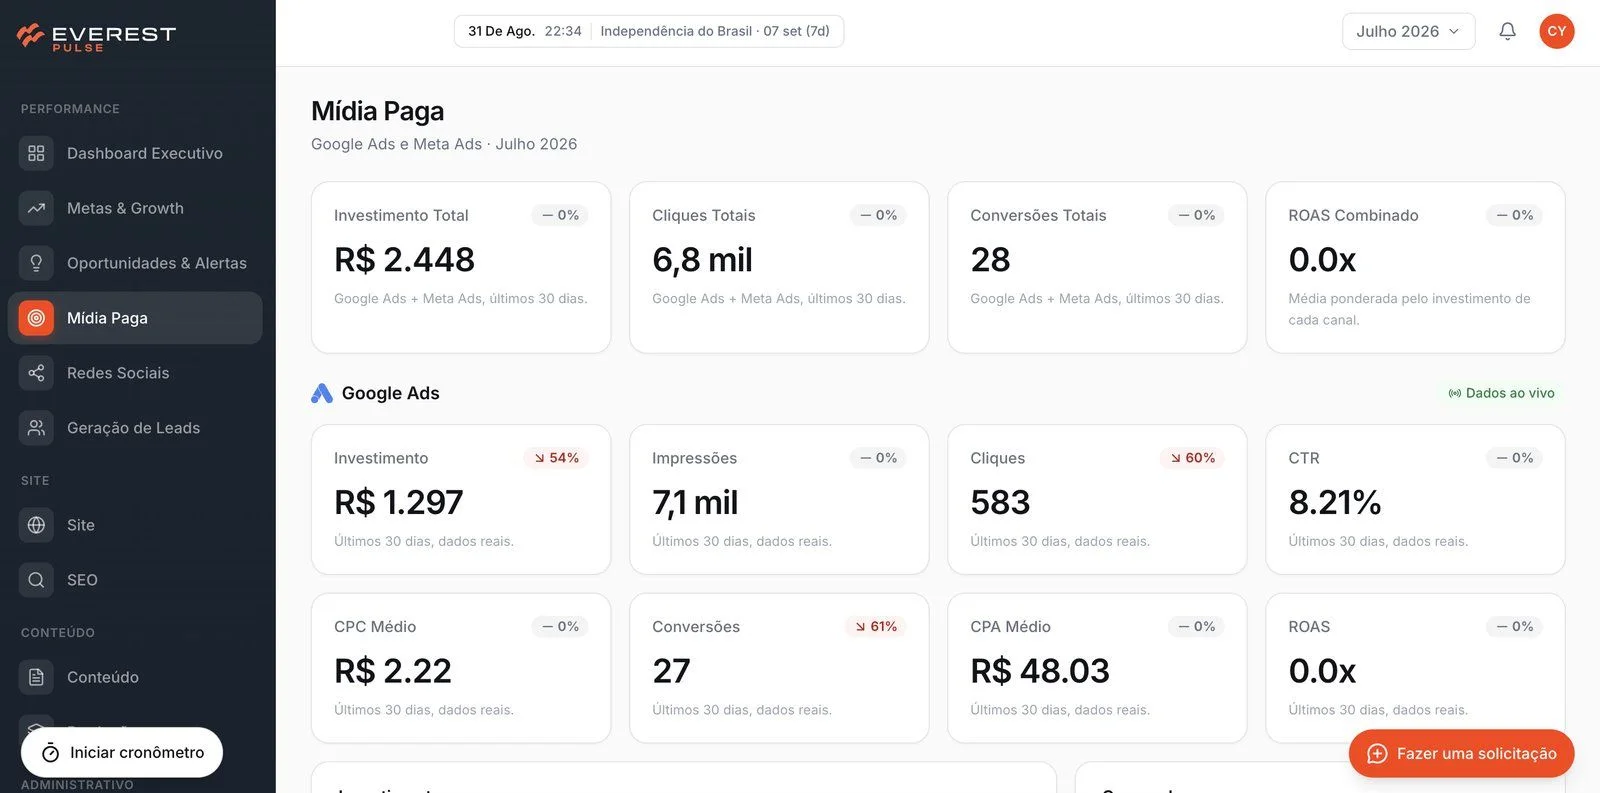Navigate to Redes Sociais

click(x=135, y=373)
